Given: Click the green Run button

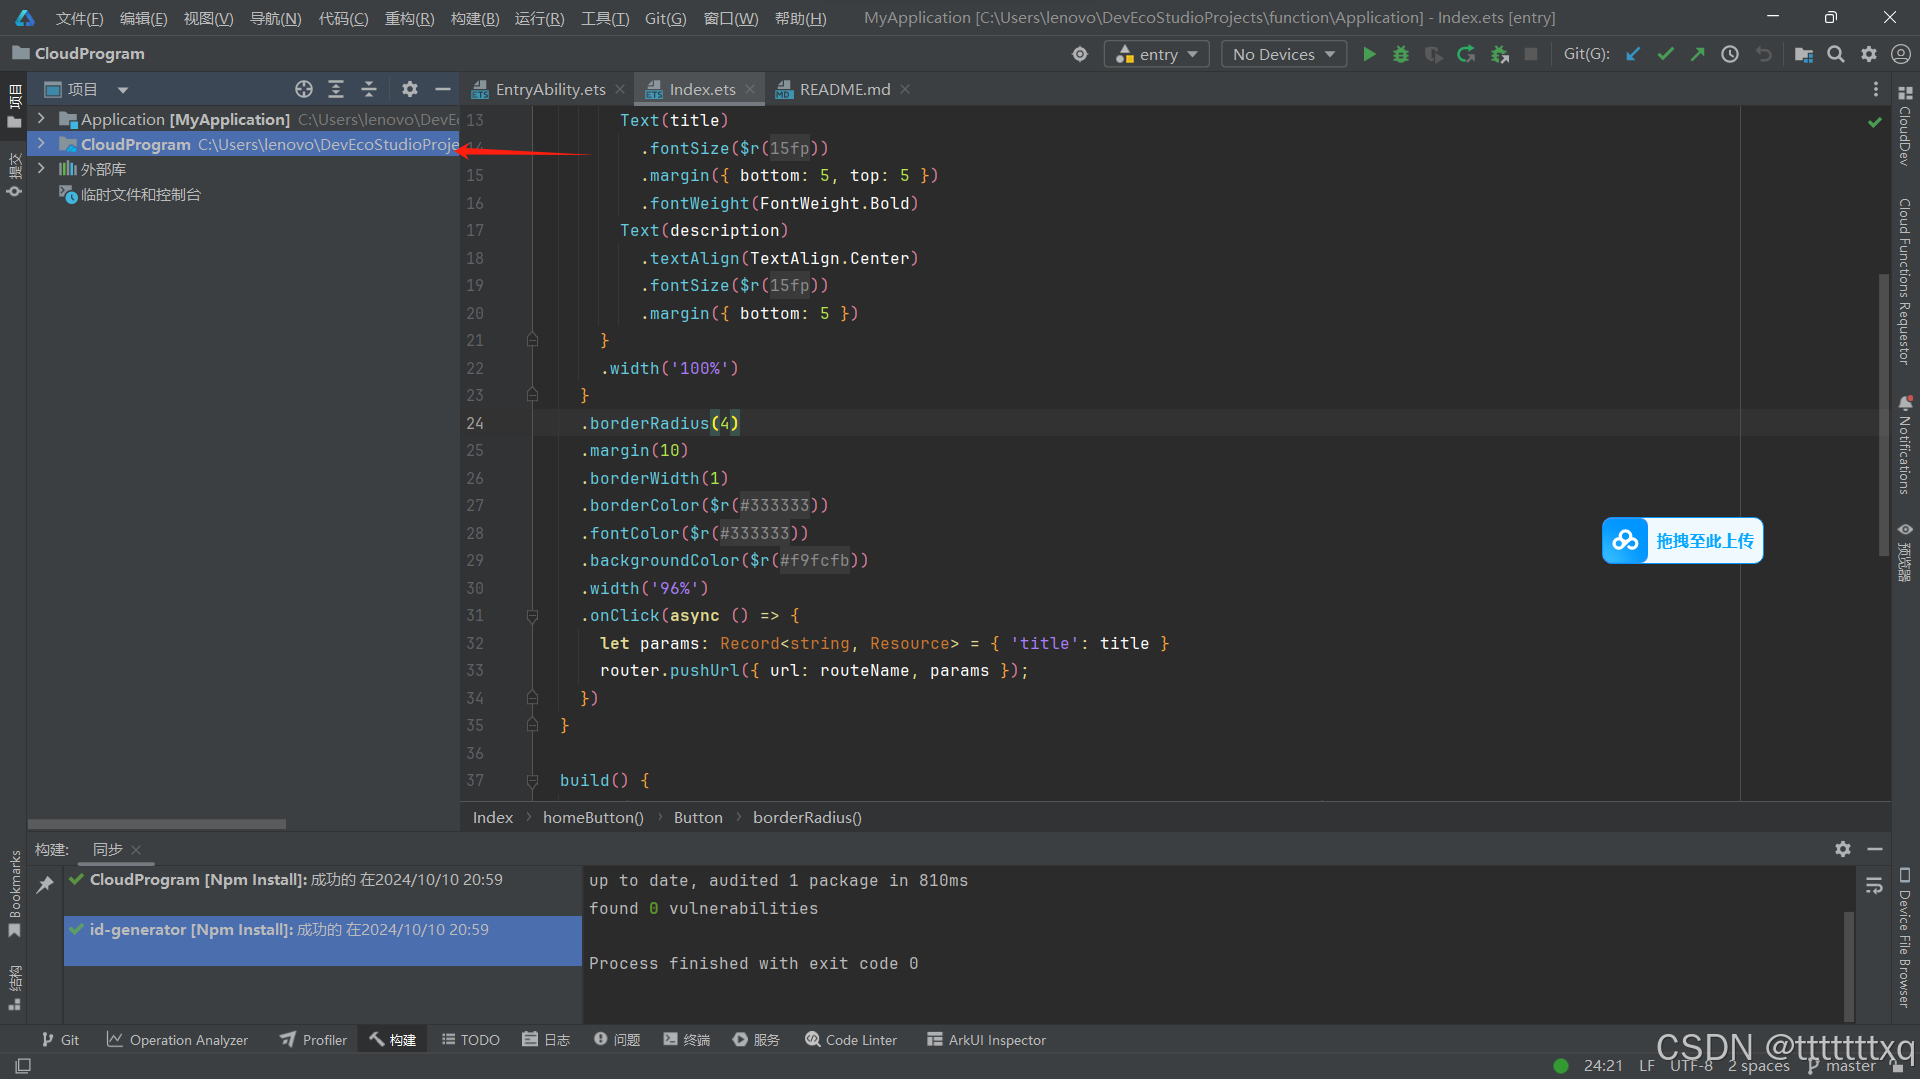Looking at the screenshot, I should [x=1369, y=54].
